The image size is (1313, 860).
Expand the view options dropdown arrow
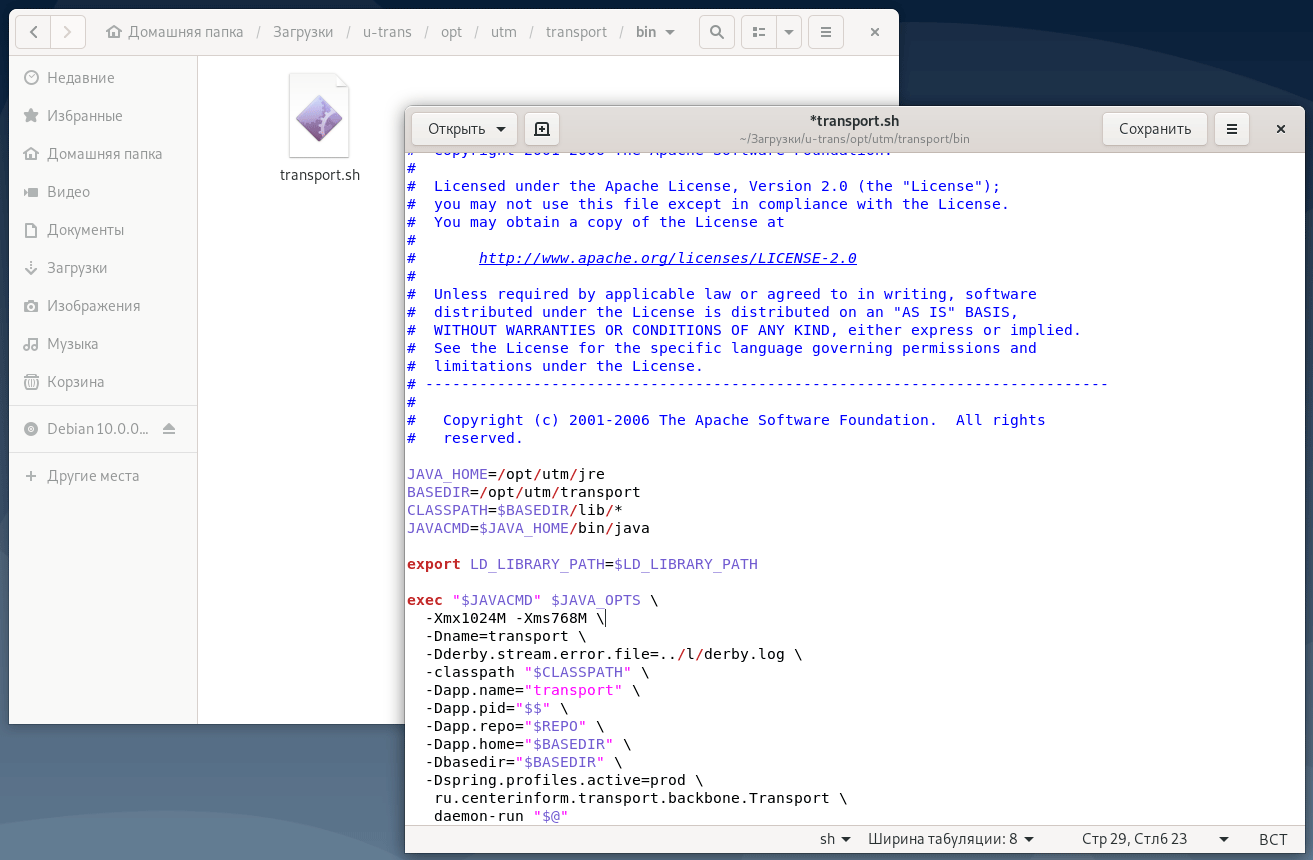pos(789,32)
